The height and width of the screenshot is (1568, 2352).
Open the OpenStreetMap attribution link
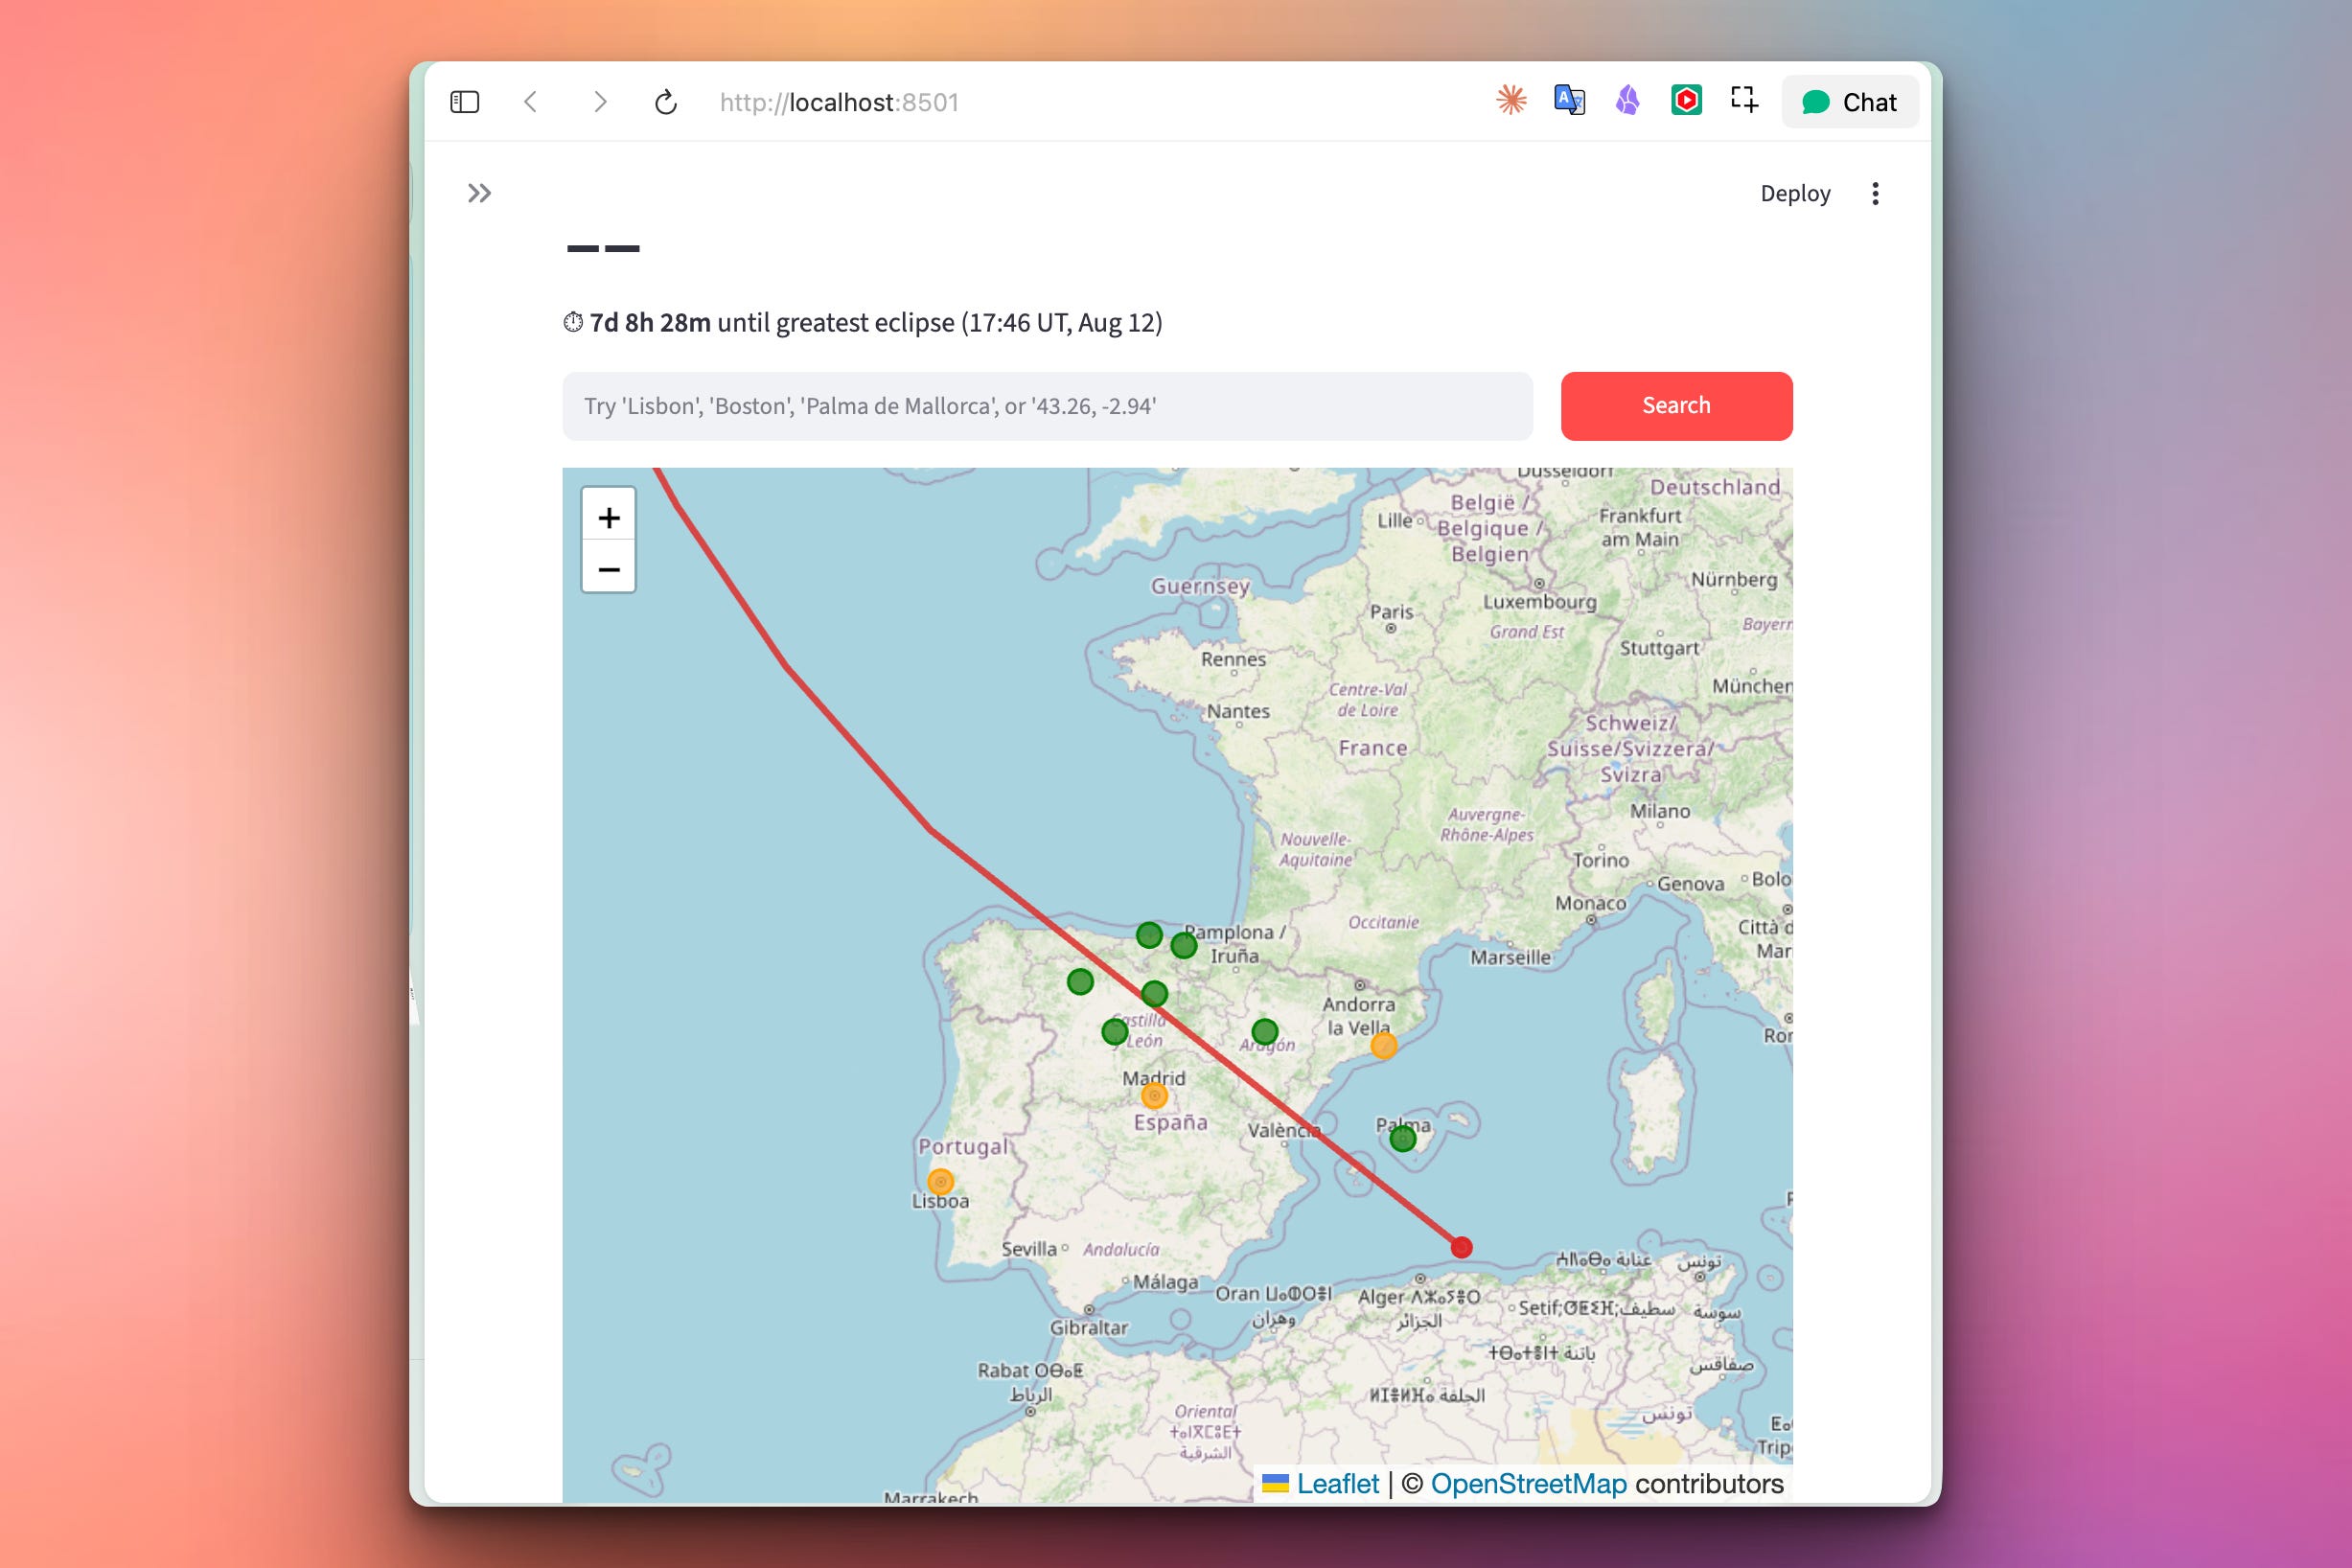1529,1484
